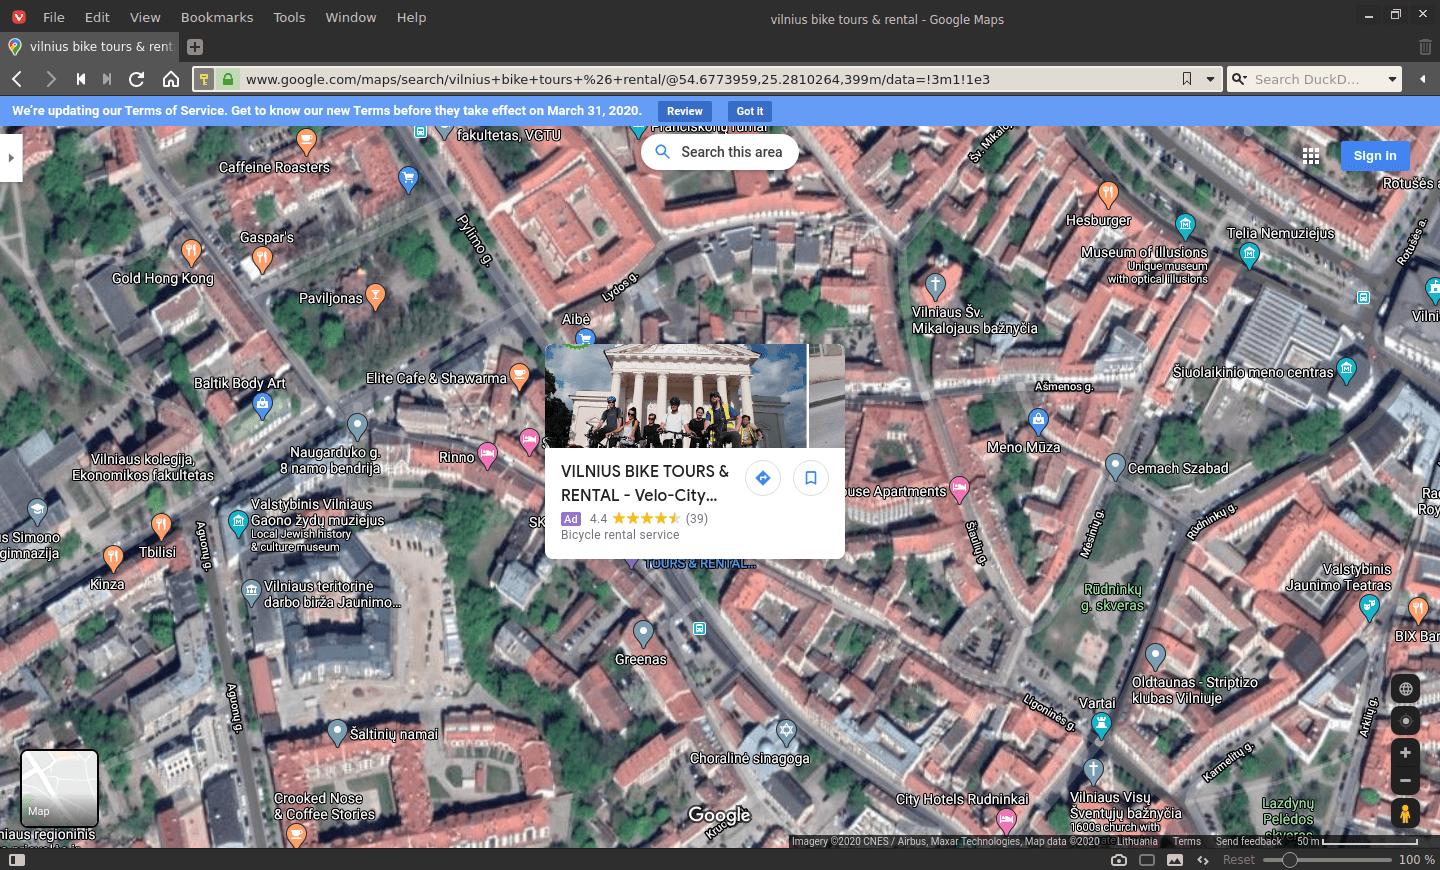Toggle image loading in status bar
1440x870 pixels.
click(x=1175, y=860)
